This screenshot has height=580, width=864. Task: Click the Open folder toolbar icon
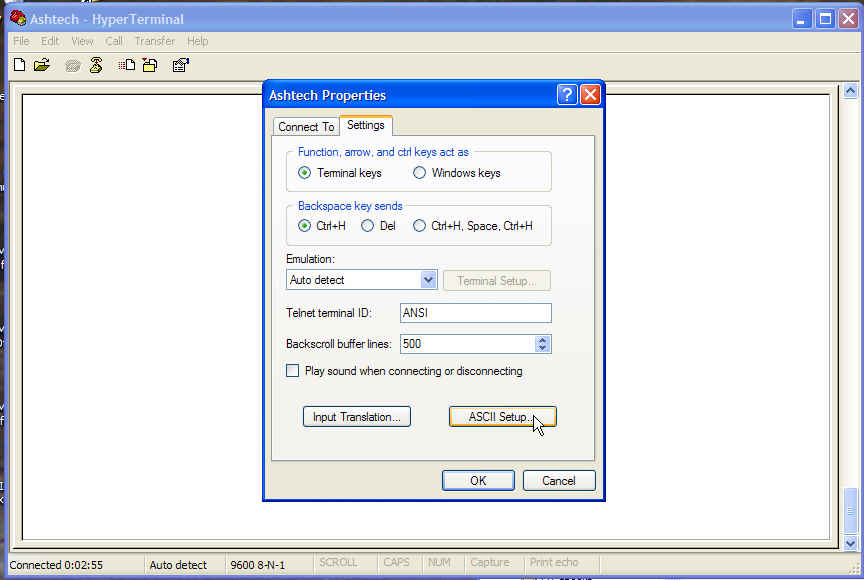[42, 66]
